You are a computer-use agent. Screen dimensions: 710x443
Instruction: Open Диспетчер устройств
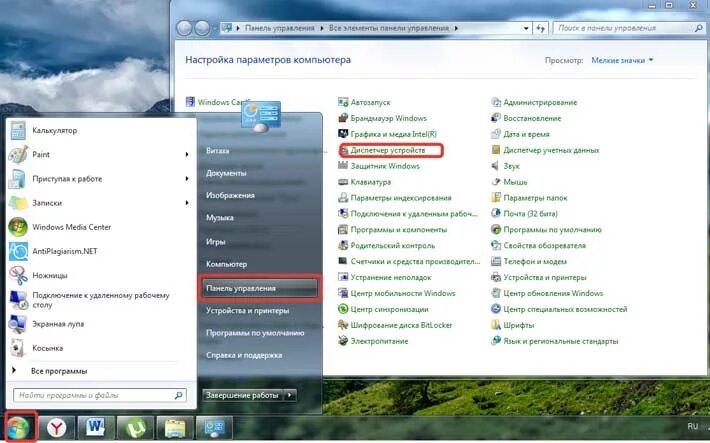[388, 150]
